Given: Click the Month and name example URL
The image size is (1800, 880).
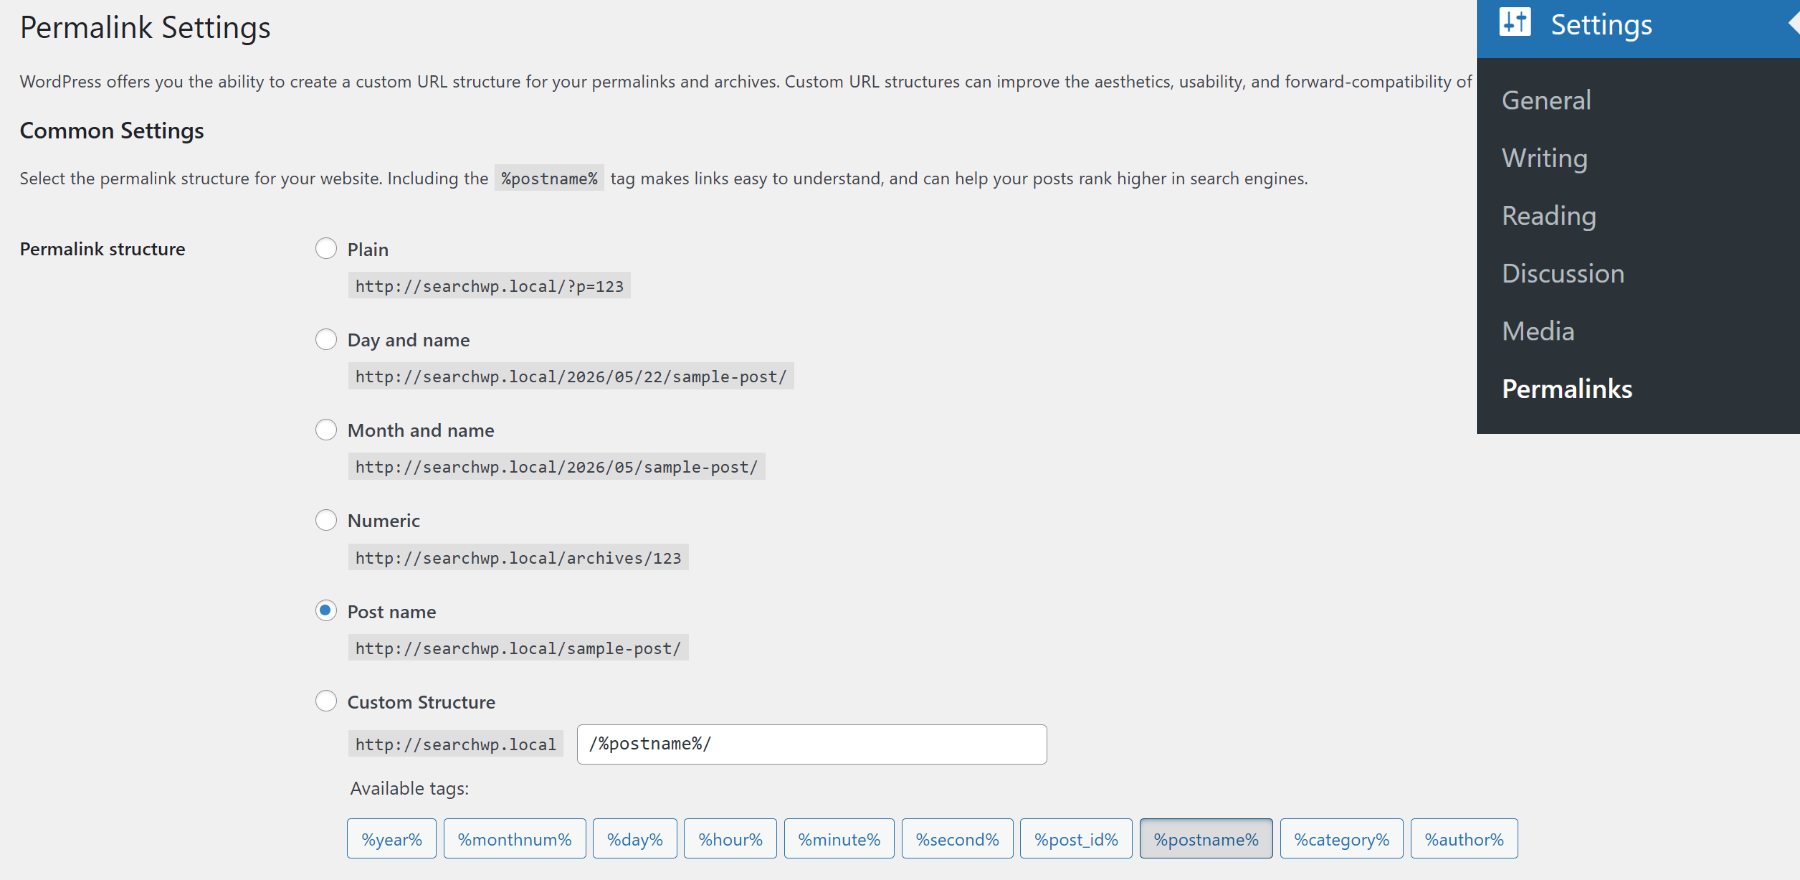Looking at the screenshot, I should [557, 467].
